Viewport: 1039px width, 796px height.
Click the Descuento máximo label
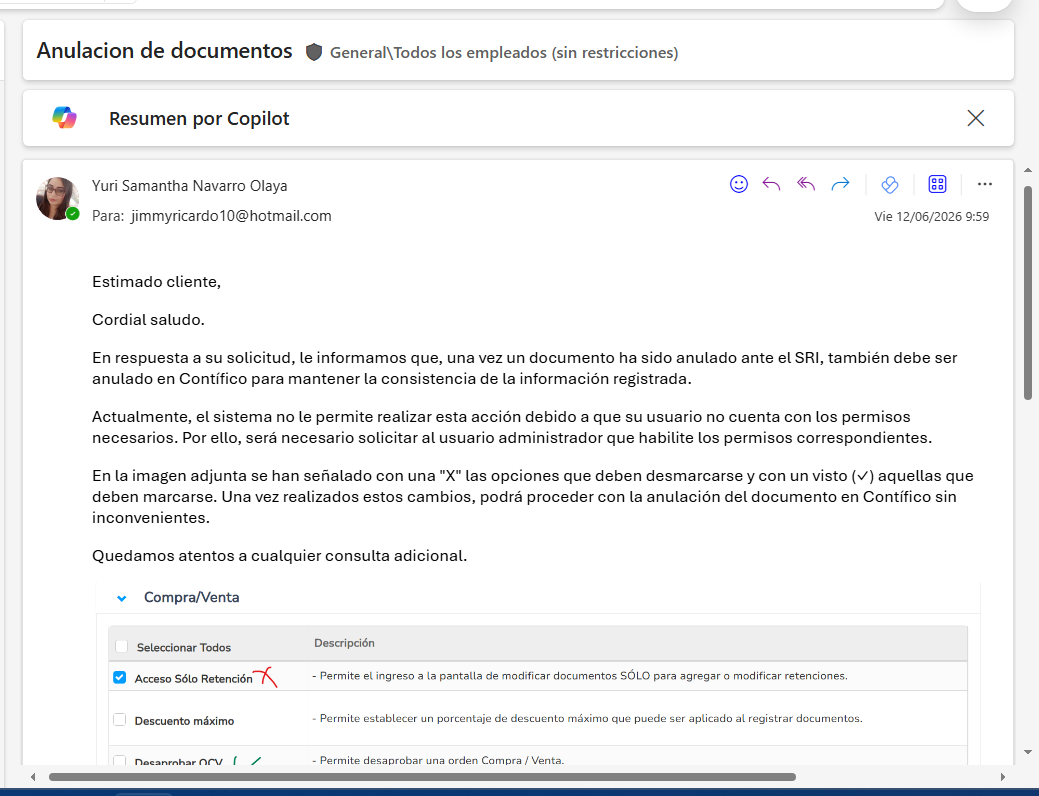[x=184, y=721]
